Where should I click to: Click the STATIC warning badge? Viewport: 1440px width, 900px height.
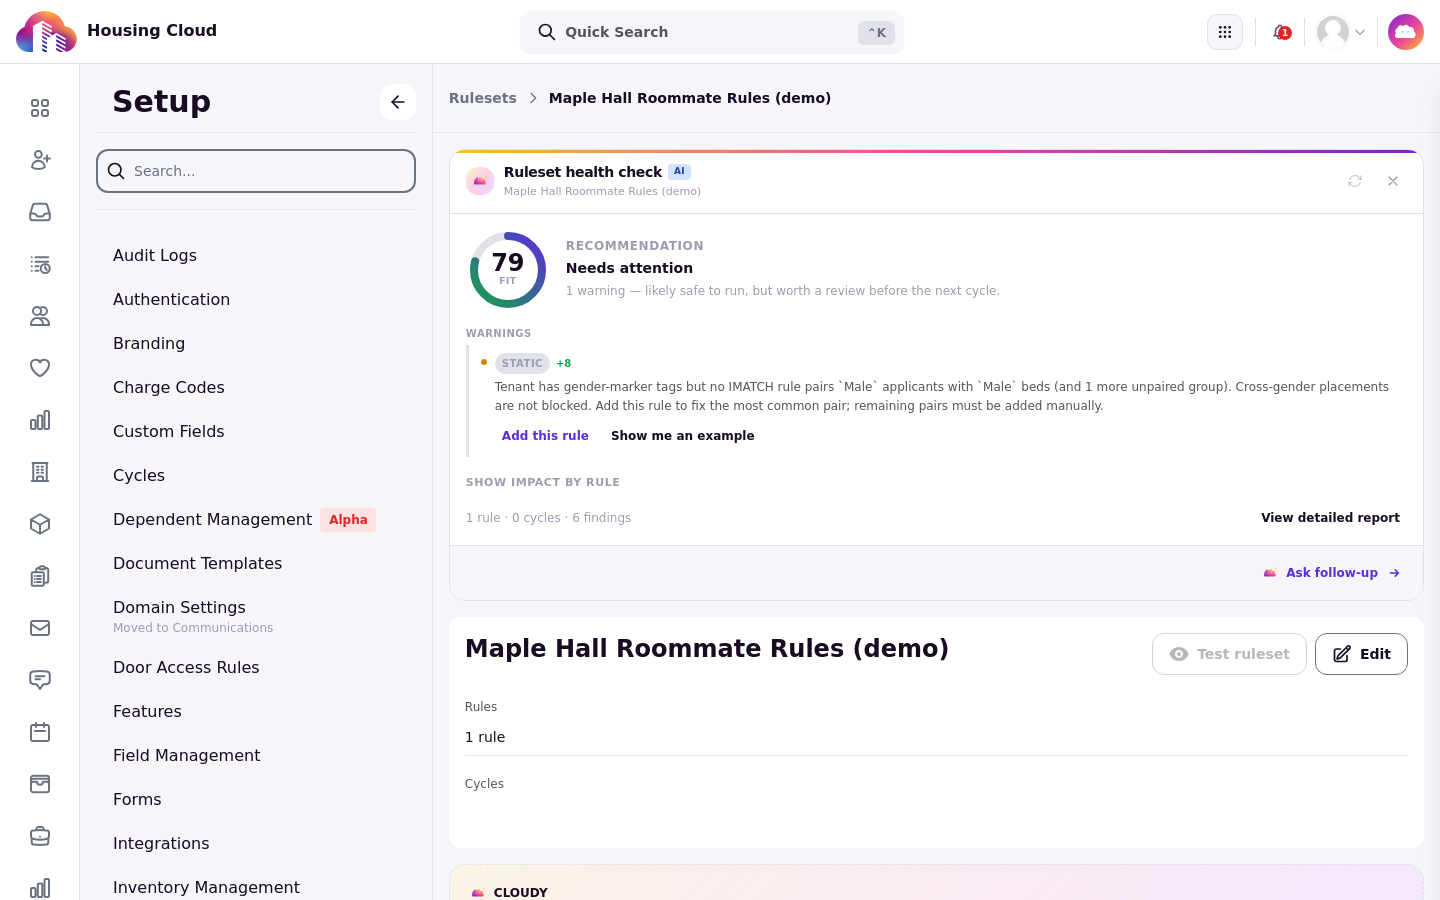point(522,363)
